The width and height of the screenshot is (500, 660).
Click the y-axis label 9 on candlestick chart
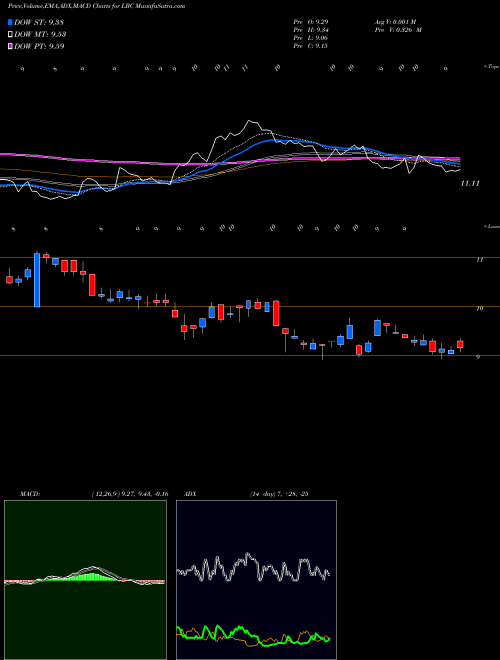pyautogui.click(x=478, y=357)
